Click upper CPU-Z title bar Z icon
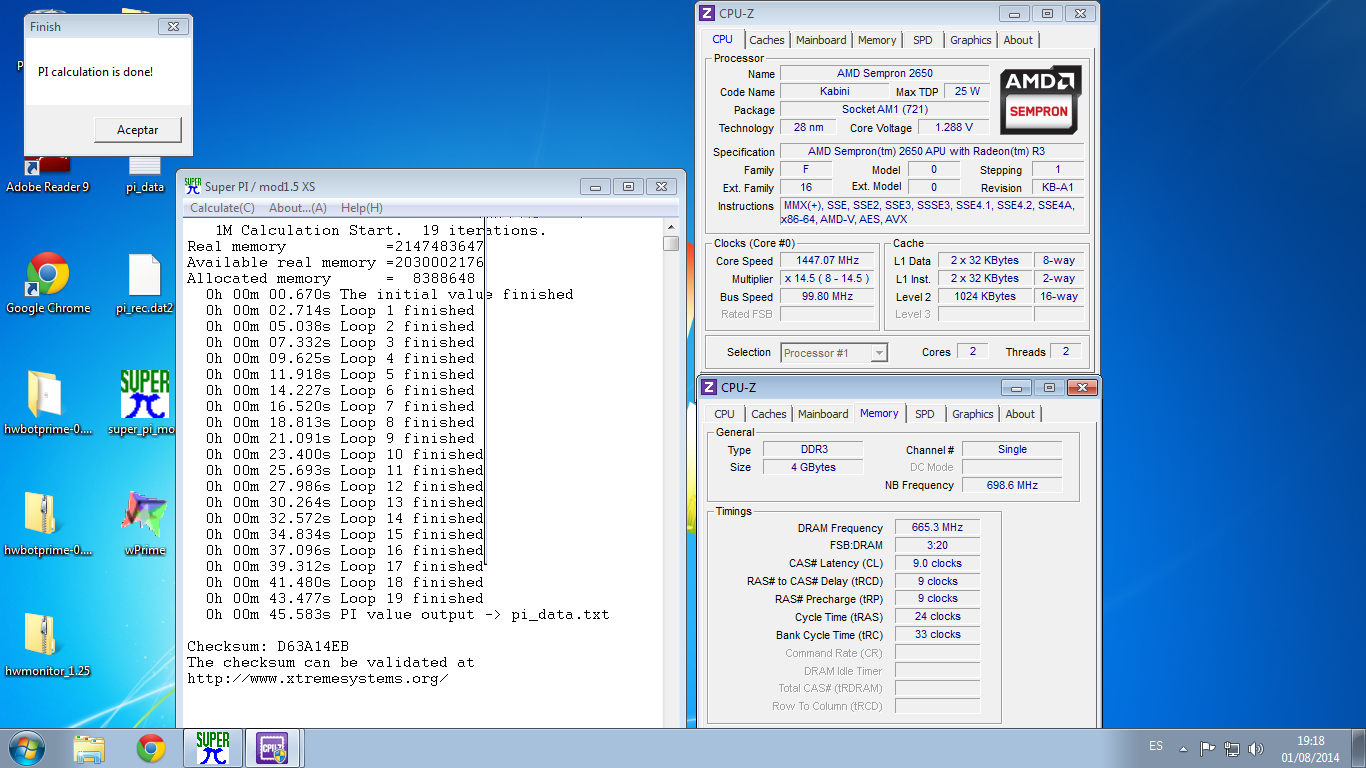1366x768 pixels. [707, 13]
